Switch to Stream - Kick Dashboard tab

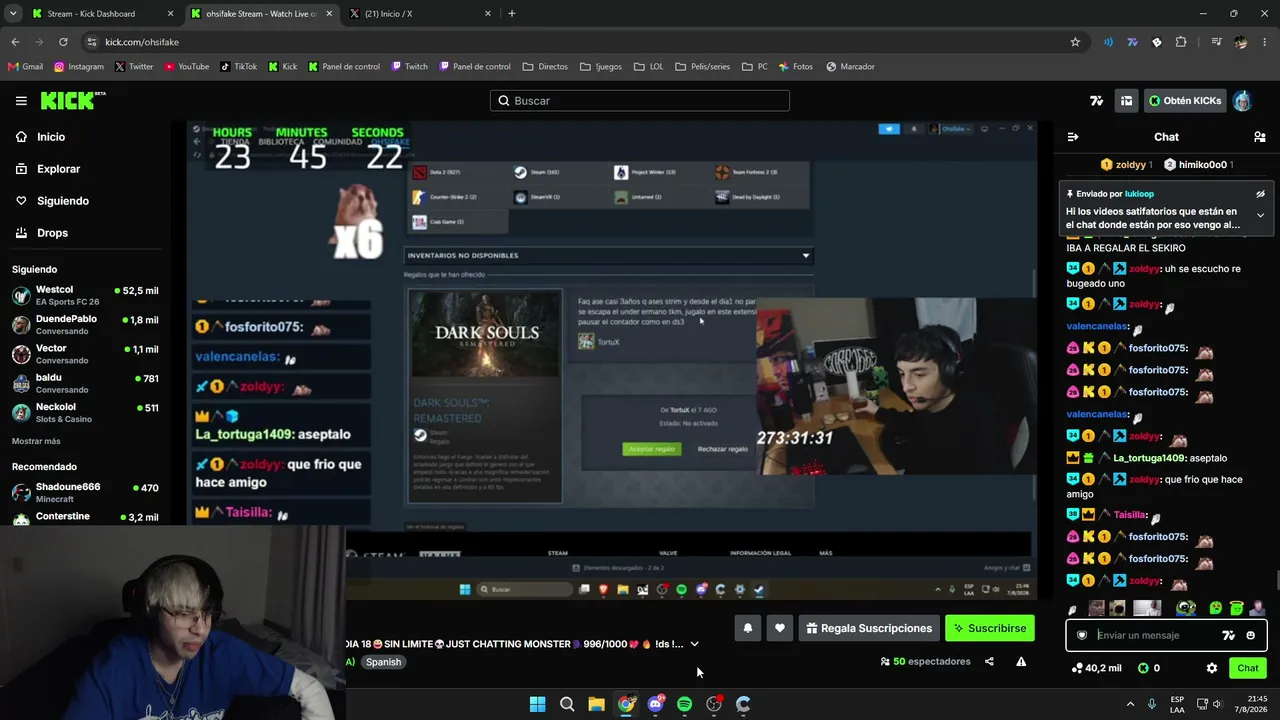coord(103,14)
